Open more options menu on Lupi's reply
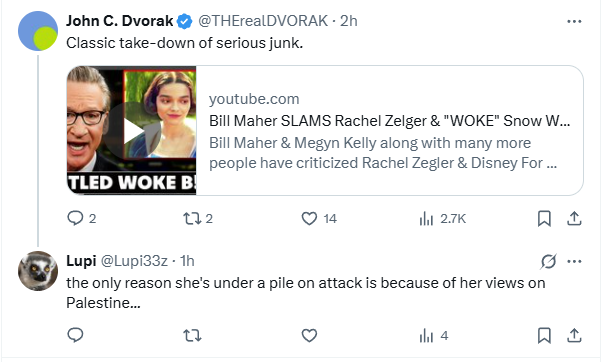The image size is (602, 362). (x=574, y=261)
